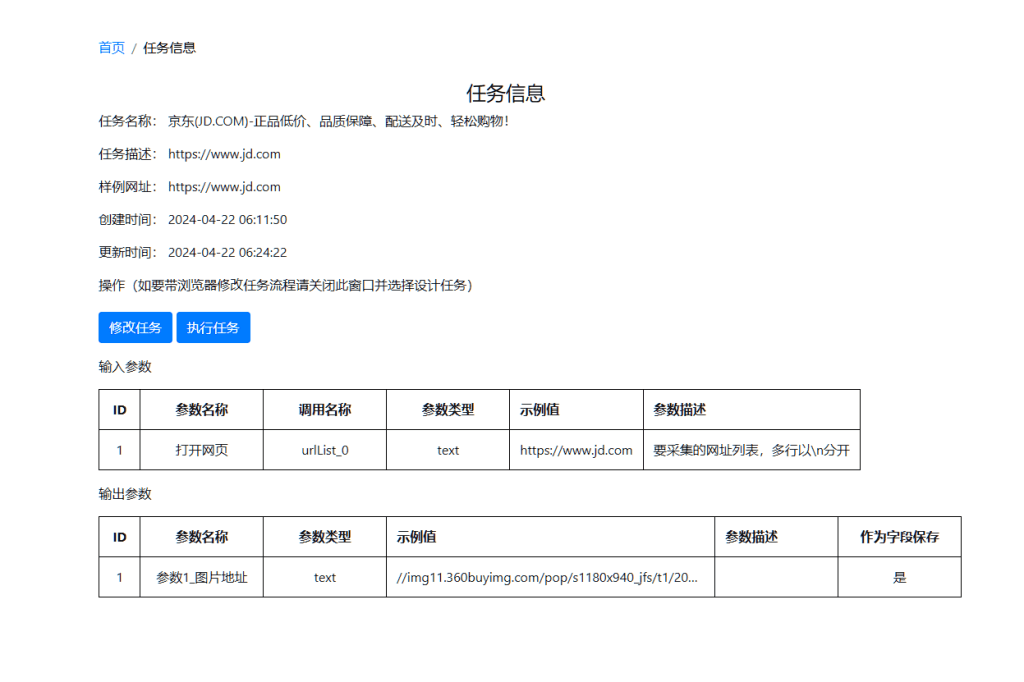This screenshot has height=682, width=1024.
Task: Click the input table 参数名称 header
Action: pyautogui.click(x=201, y=410)
